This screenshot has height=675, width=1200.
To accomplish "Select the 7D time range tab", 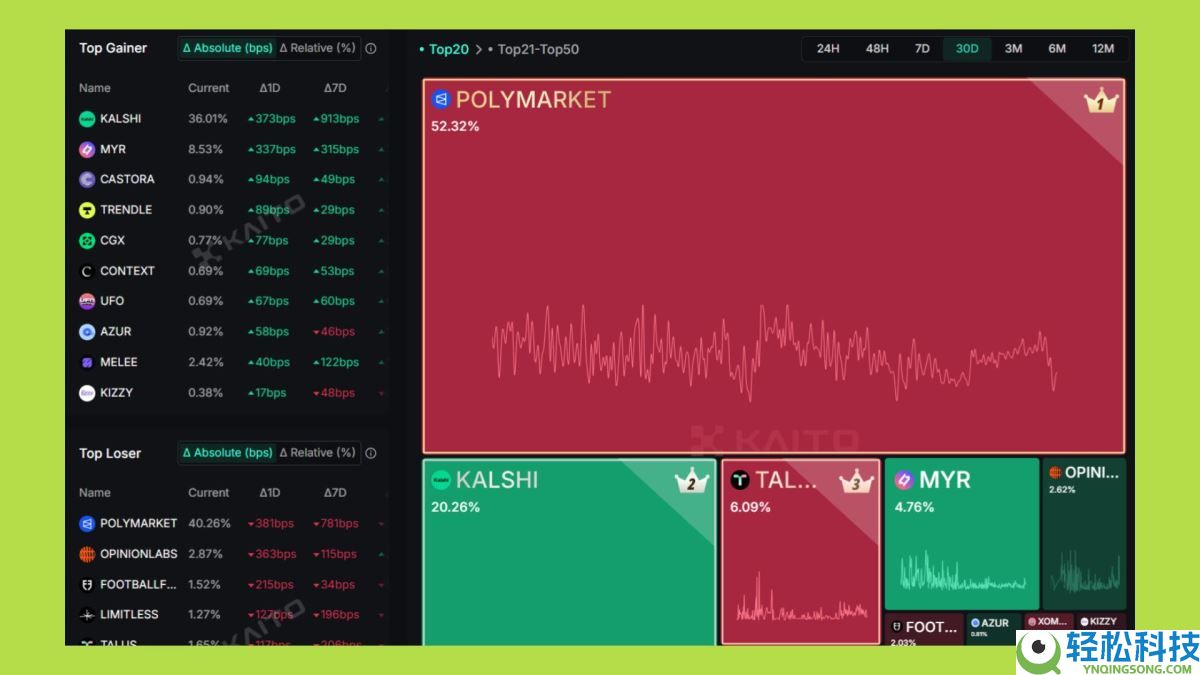I will tap(922, 49).
